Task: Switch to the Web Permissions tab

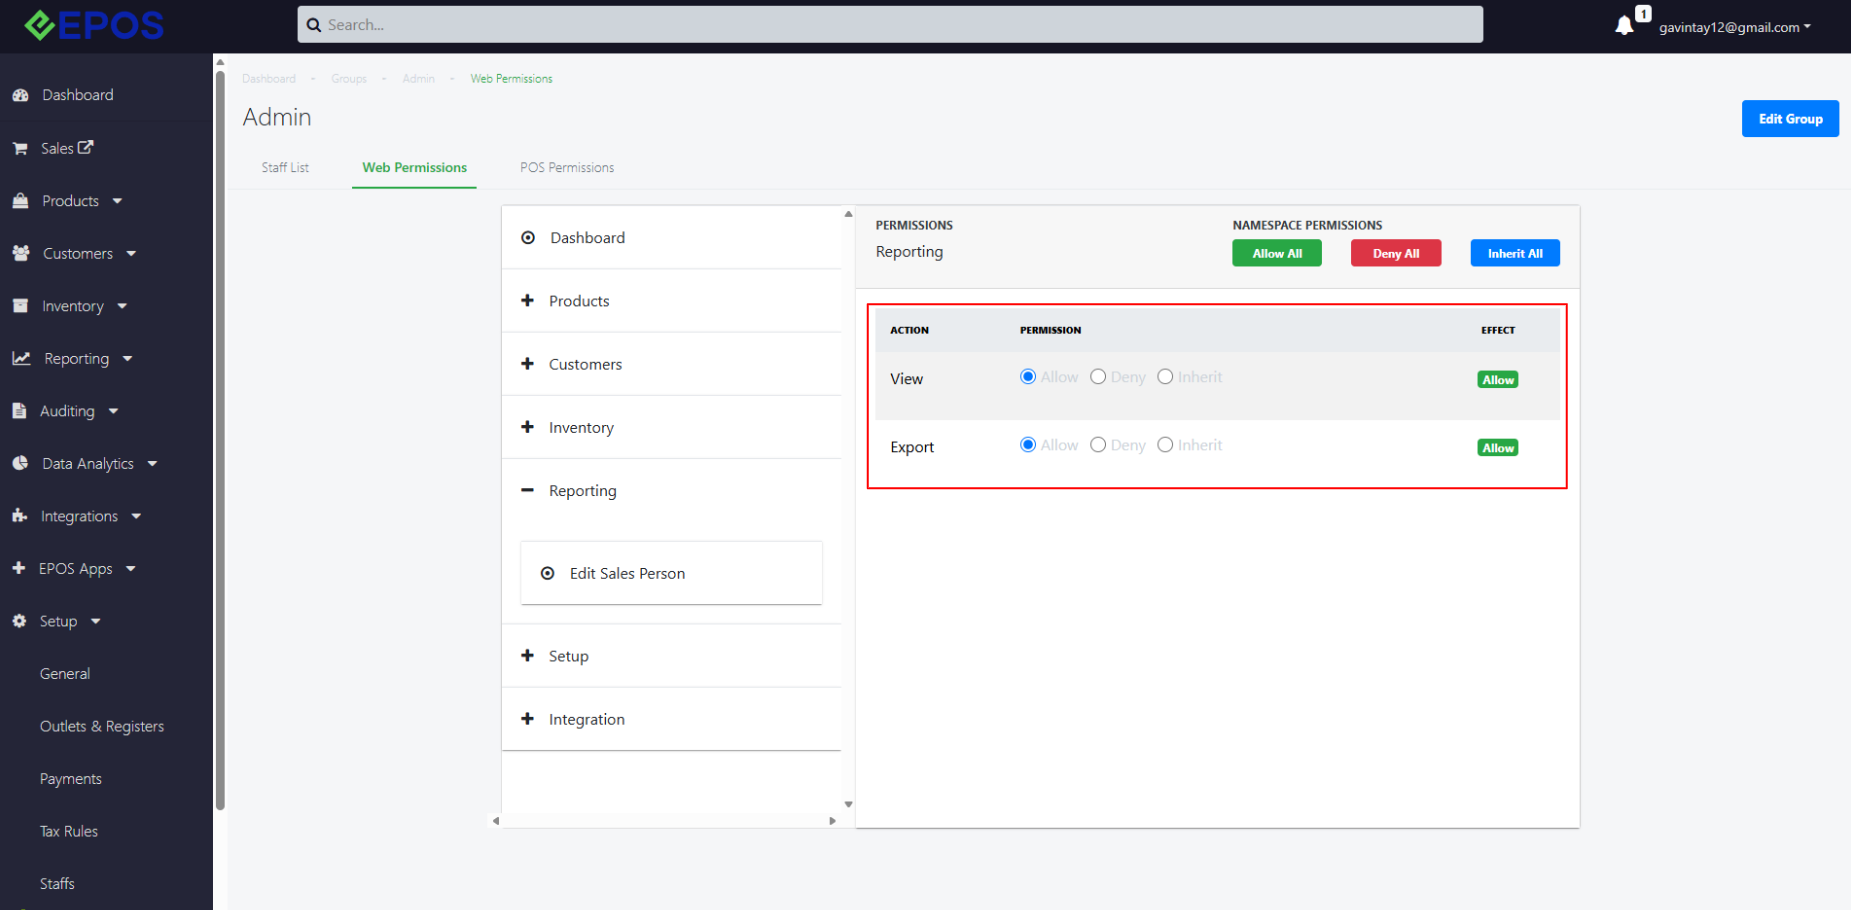Action: [x=414, y=167]
